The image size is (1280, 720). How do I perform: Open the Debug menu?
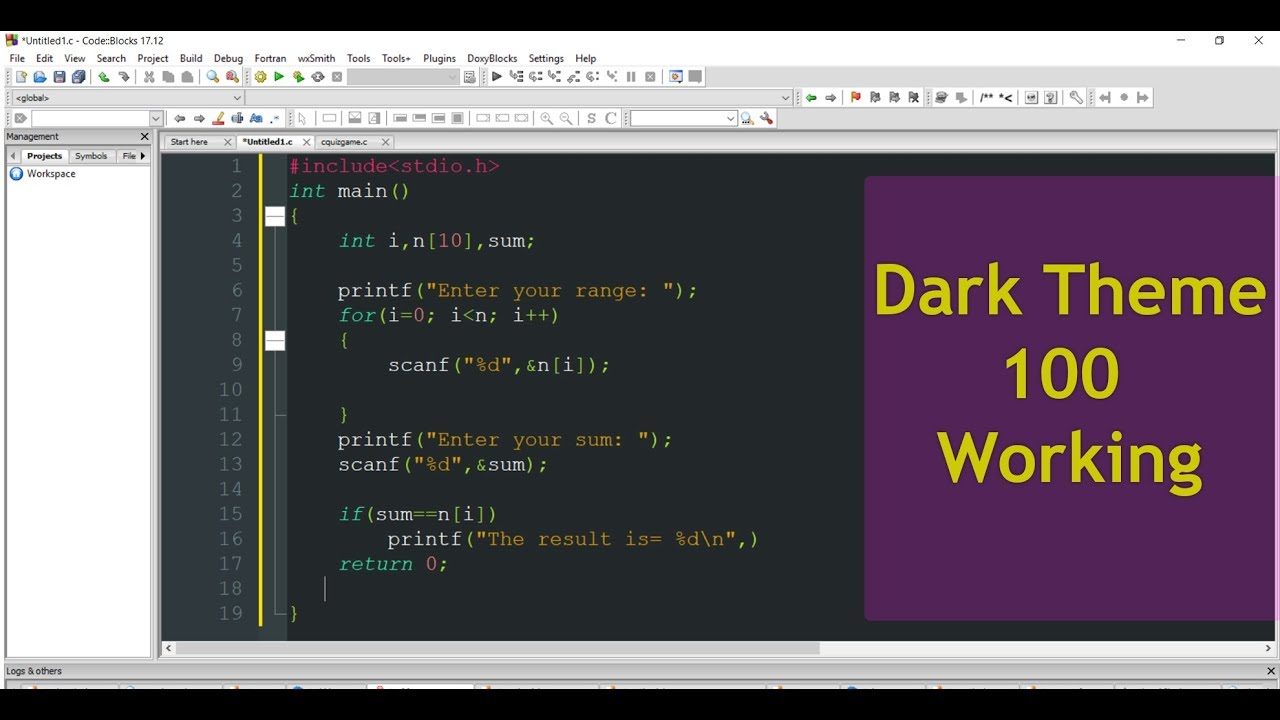(x=228, y=58)
